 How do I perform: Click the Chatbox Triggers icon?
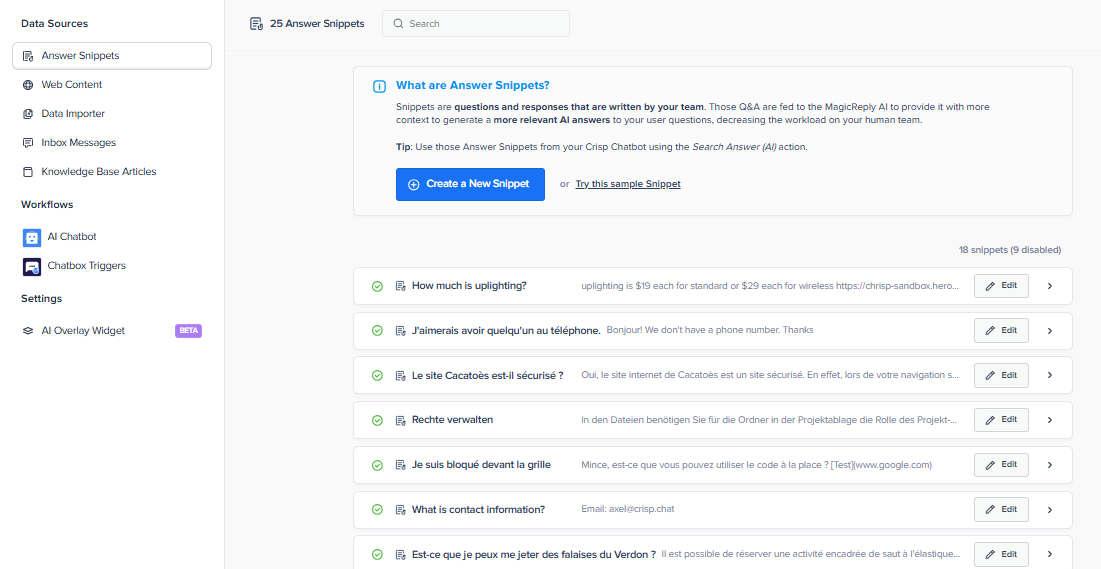pyautogui.click(x=32, y=266)
